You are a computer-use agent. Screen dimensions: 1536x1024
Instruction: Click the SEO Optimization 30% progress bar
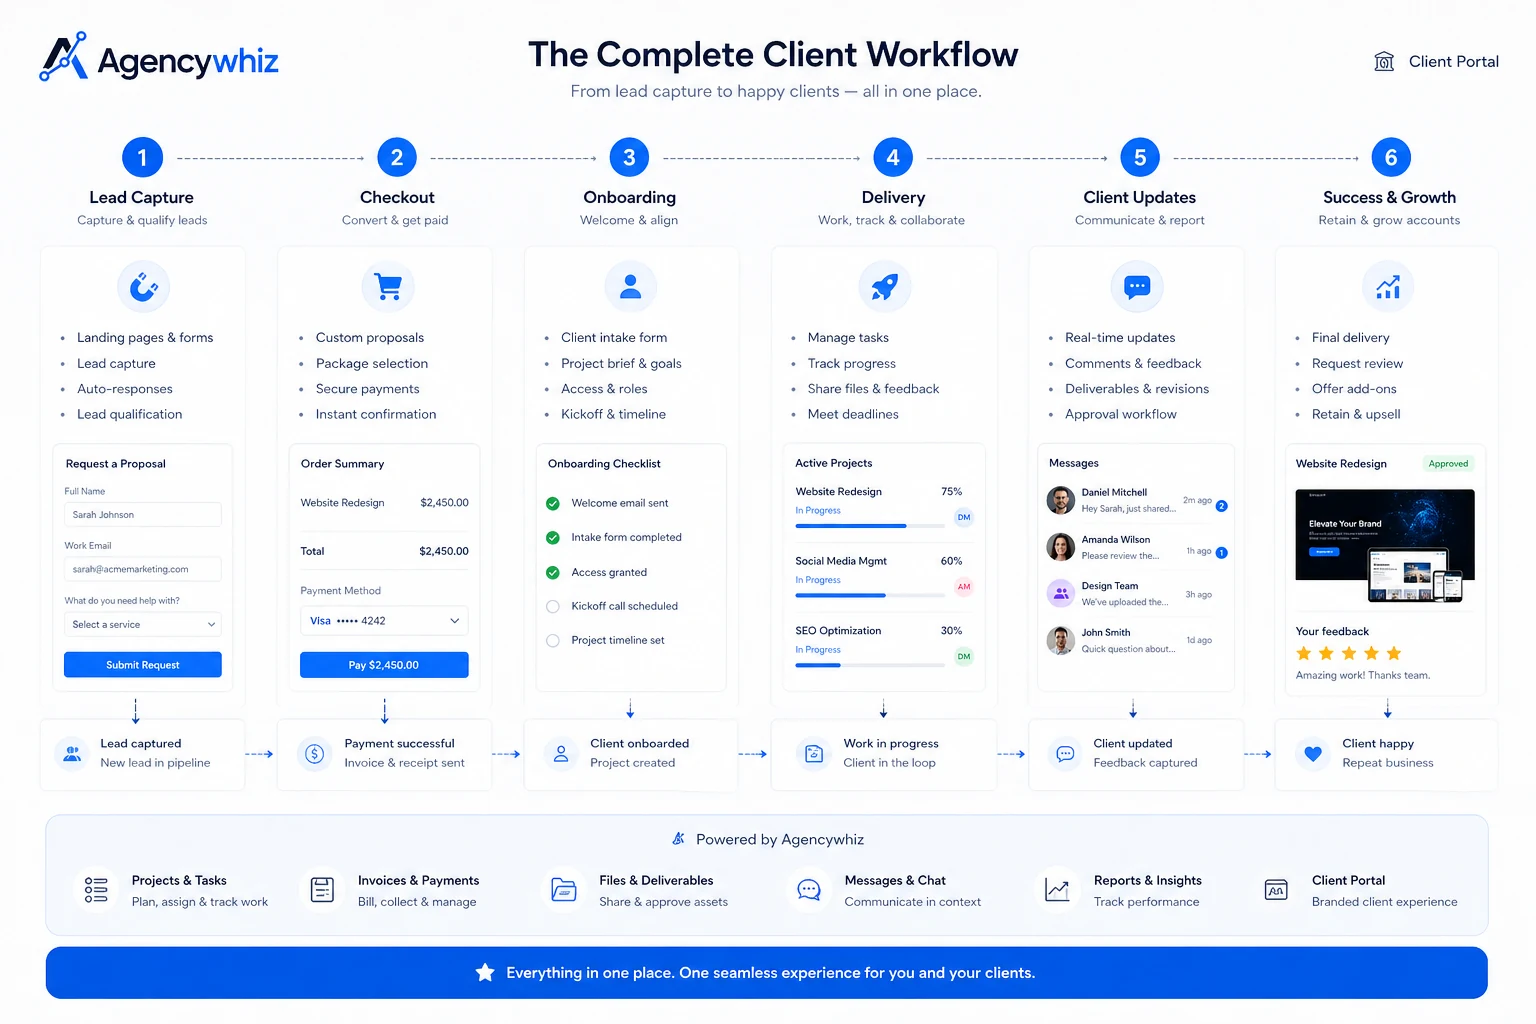tap(870, 666)
